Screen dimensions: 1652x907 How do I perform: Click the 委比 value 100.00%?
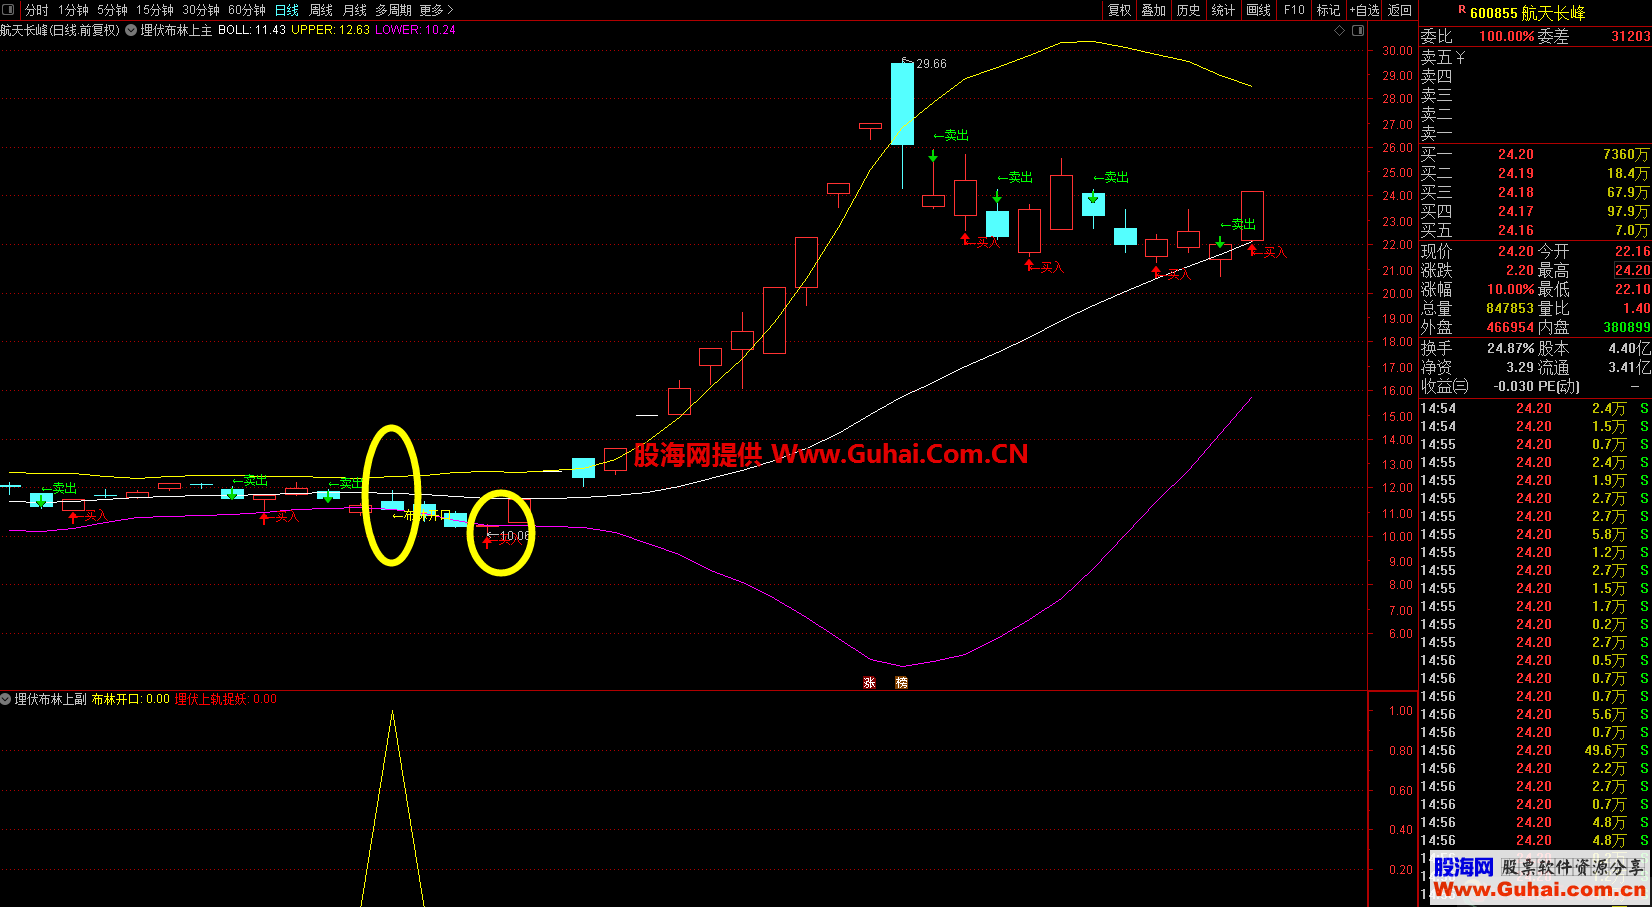(x=1506, y=36)
